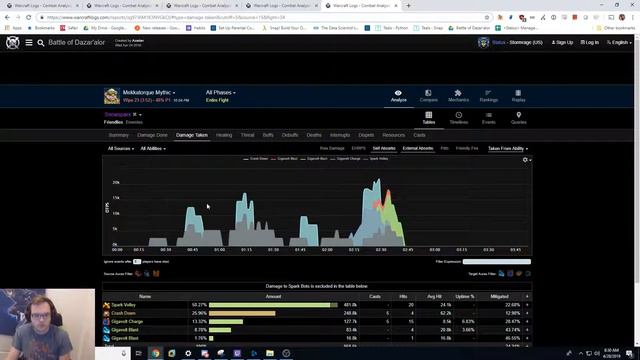
Task: Click the guild crest icon in header
Action: pyautogui.click(x=483, y=42)
